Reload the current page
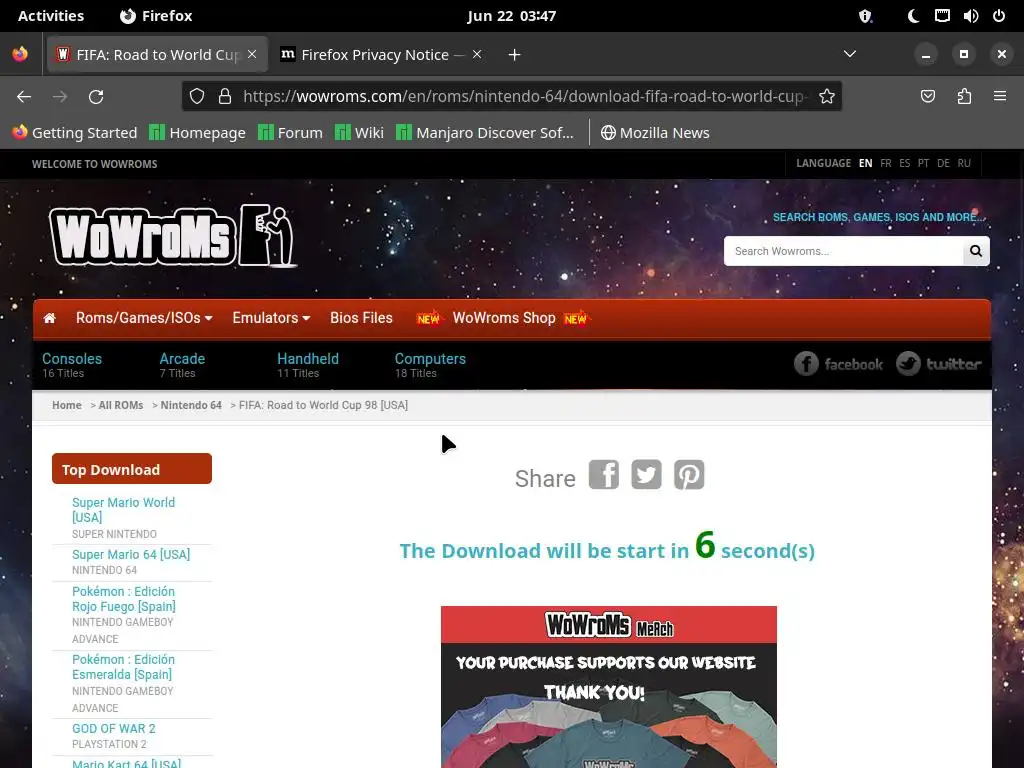The height and width of the screenshot is (768, 1024). [96, 97]
